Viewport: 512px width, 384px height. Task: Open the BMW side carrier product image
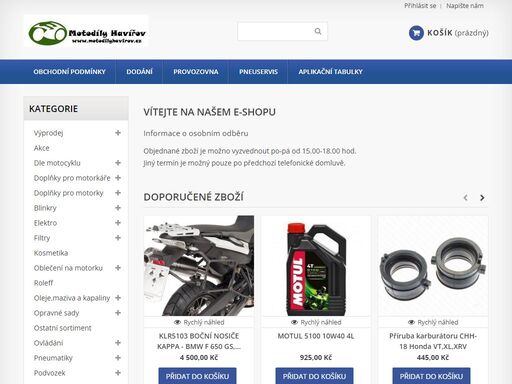199,266
